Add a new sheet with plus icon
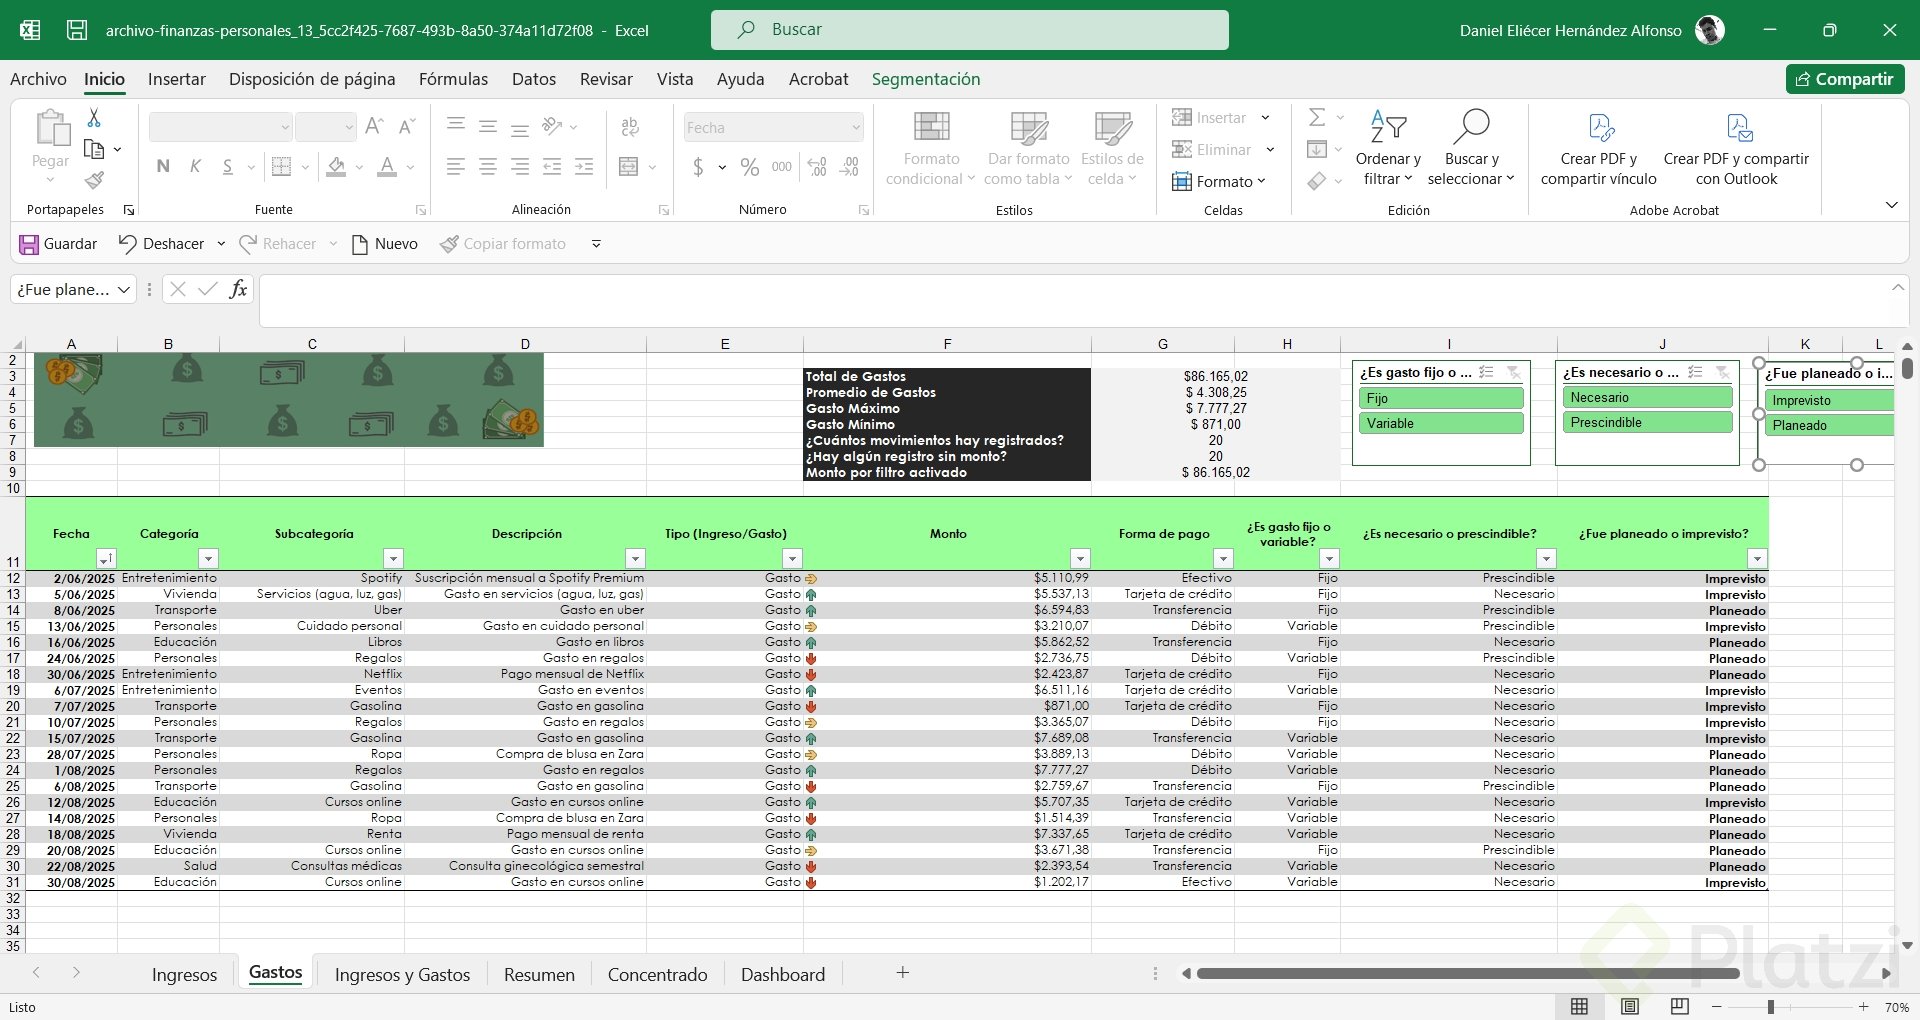The height and width of the screenshot is (1020, 1920). point(902,973)
